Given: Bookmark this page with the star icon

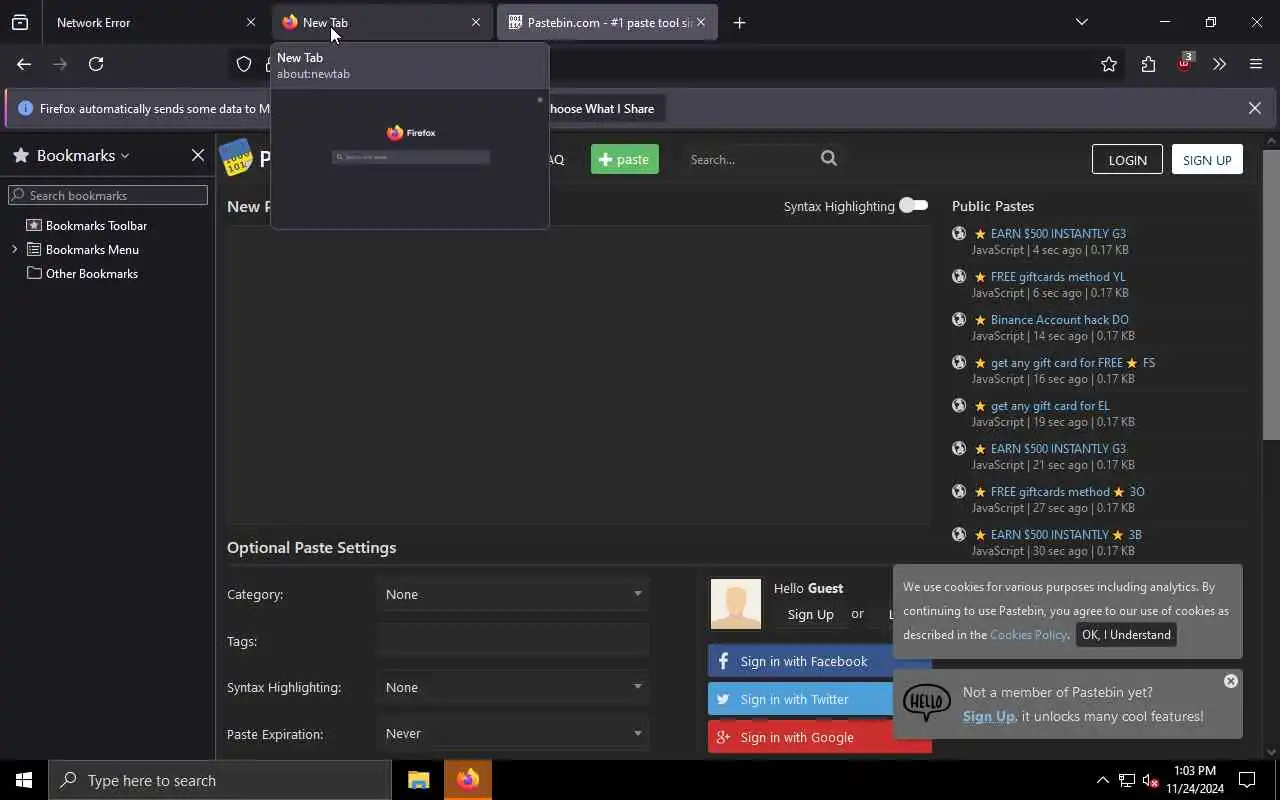Looking at the screenshot, I should tap(1109, 64).
